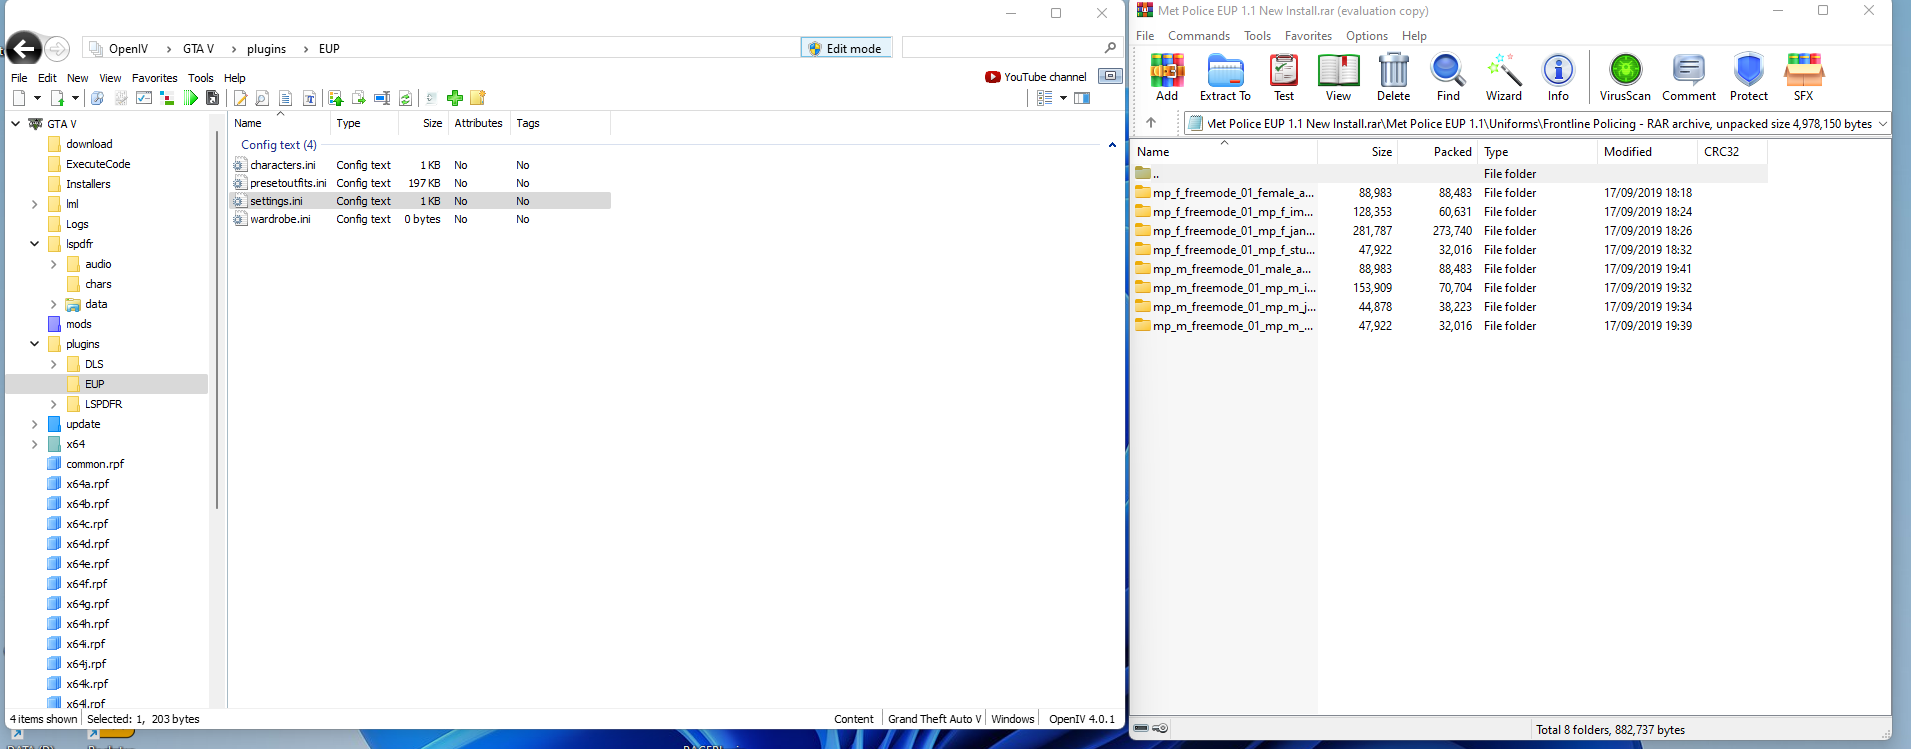Click WinRAR Find magnifier icon
The image size is (1911, 749).
[x=1448, y=77]
